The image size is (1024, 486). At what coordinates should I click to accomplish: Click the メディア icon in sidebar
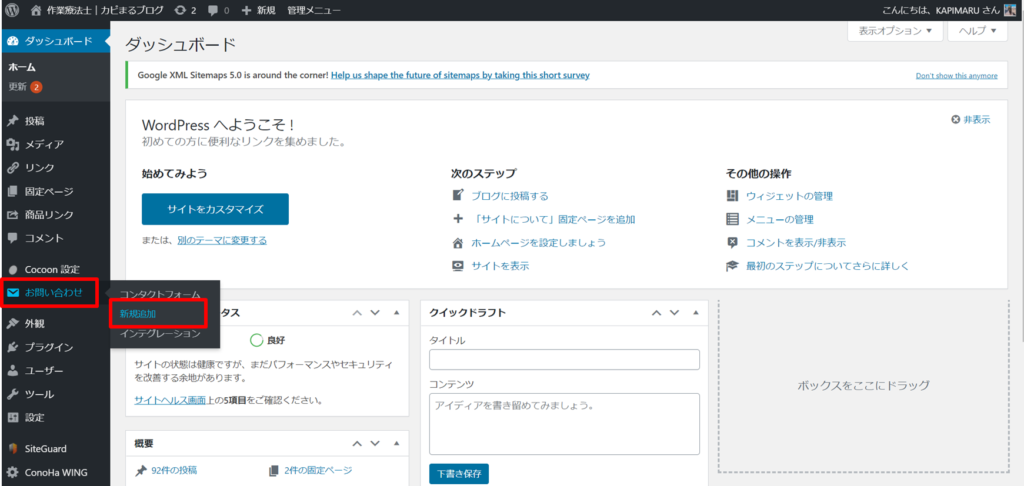[x=12, y=144]
